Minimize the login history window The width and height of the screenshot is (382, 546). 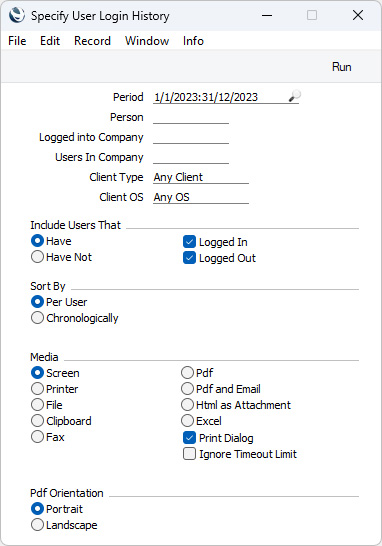point(267,15)
